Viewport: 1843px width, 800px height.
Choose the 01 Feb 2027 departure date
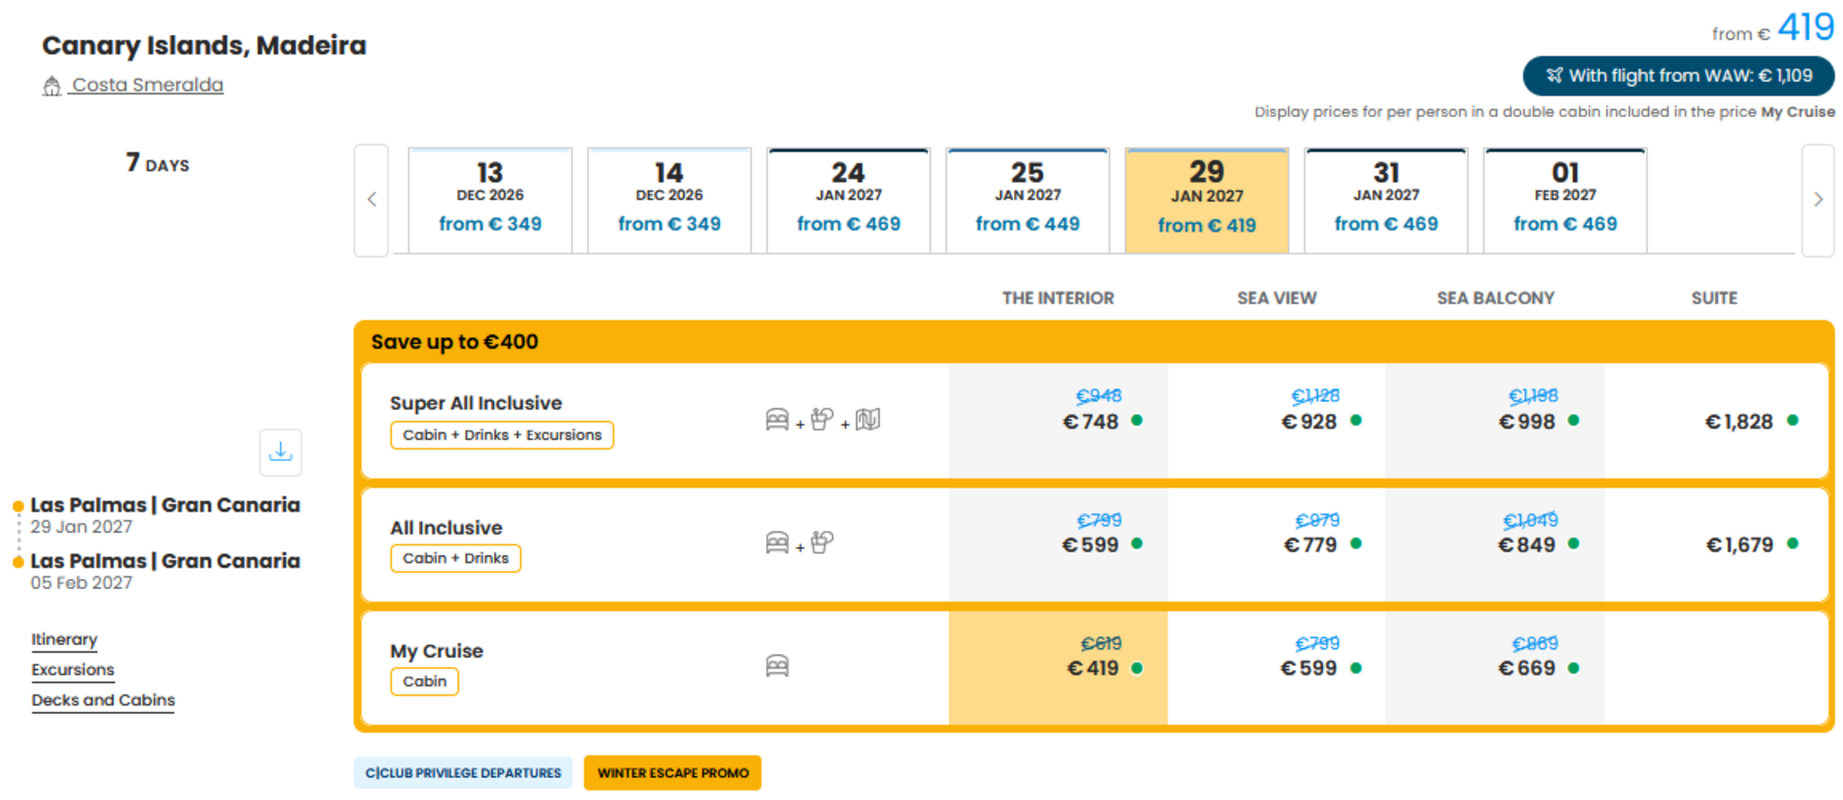point(1565,200)
